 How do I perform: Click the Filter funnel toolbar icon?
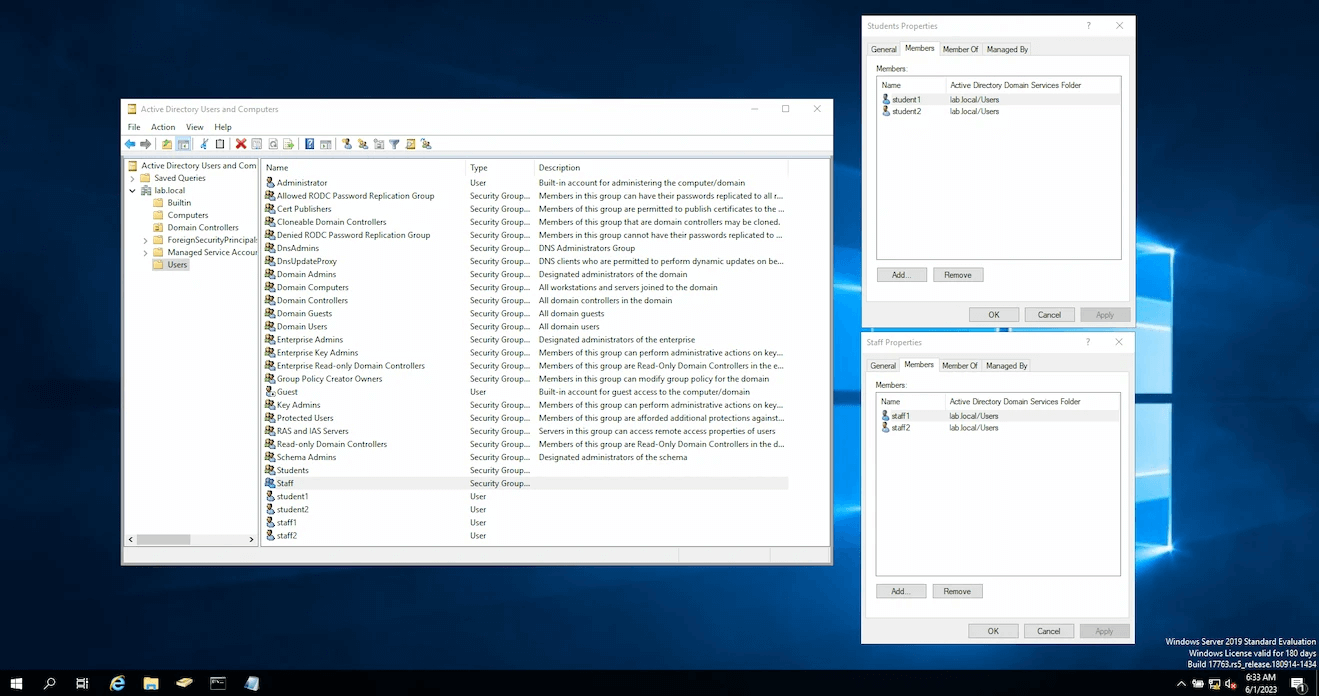pos(394,144)
